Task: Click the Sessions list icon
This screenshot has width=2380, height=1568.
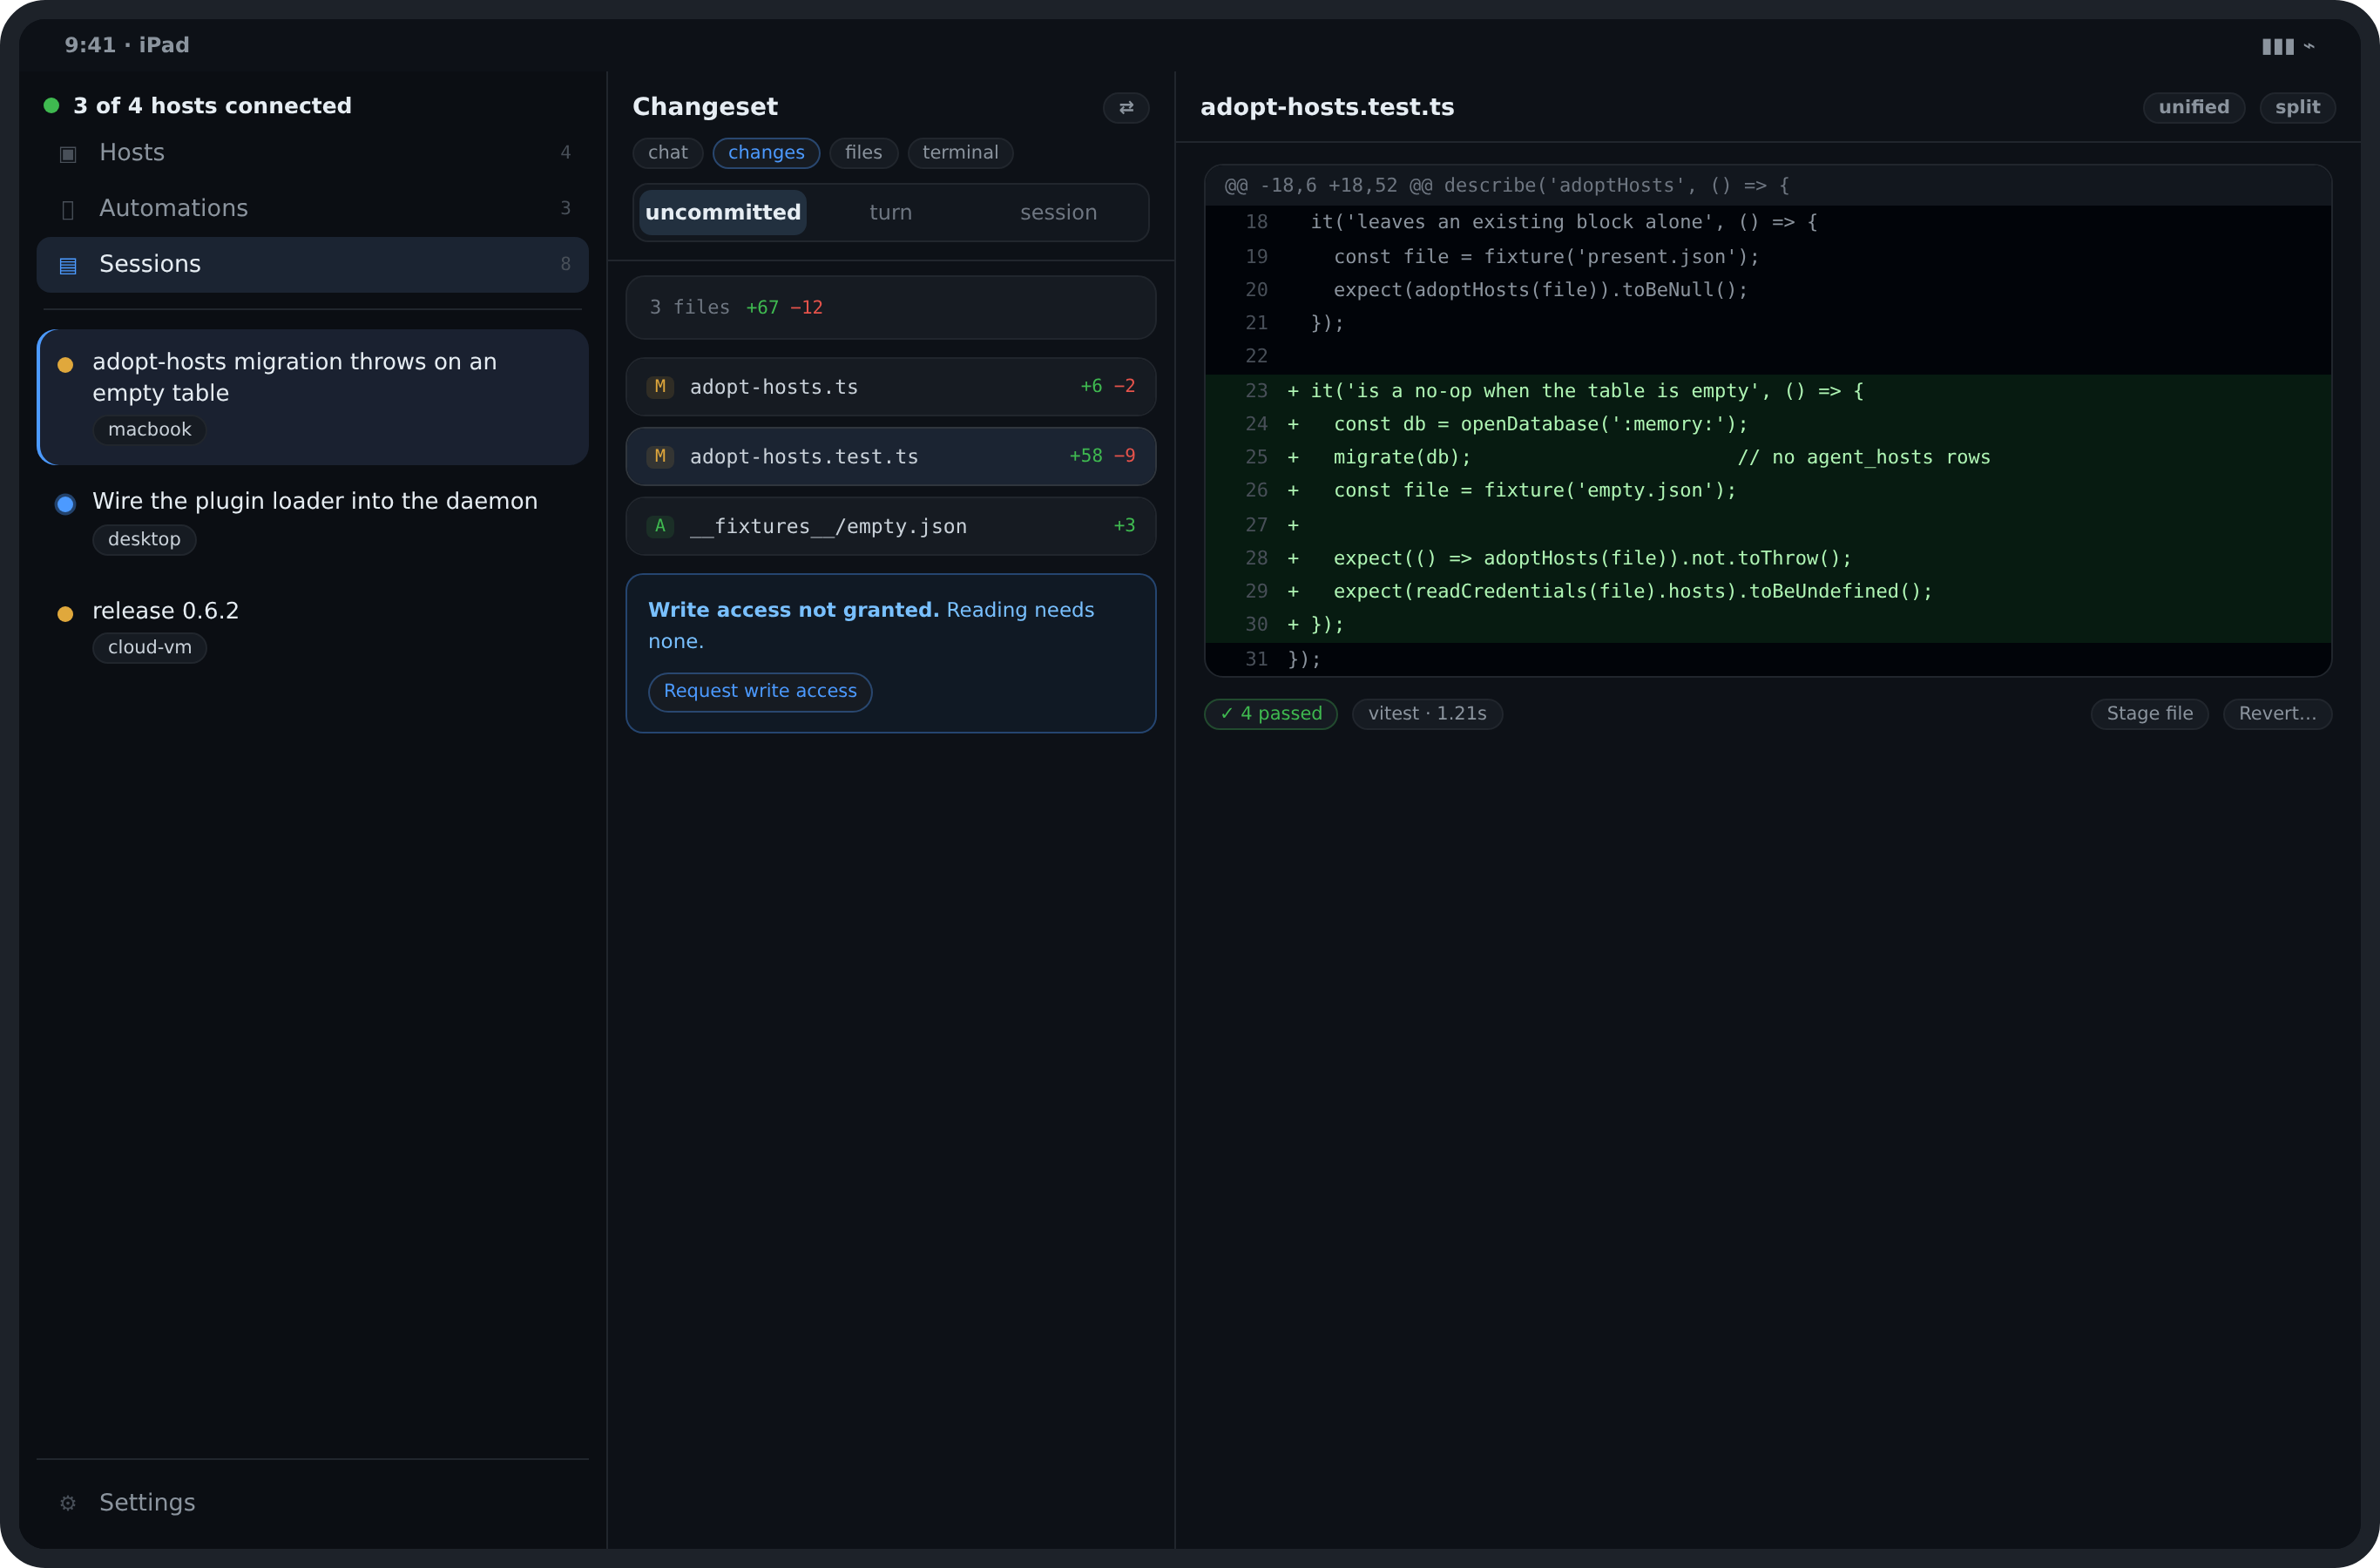Action: point(68,265)
